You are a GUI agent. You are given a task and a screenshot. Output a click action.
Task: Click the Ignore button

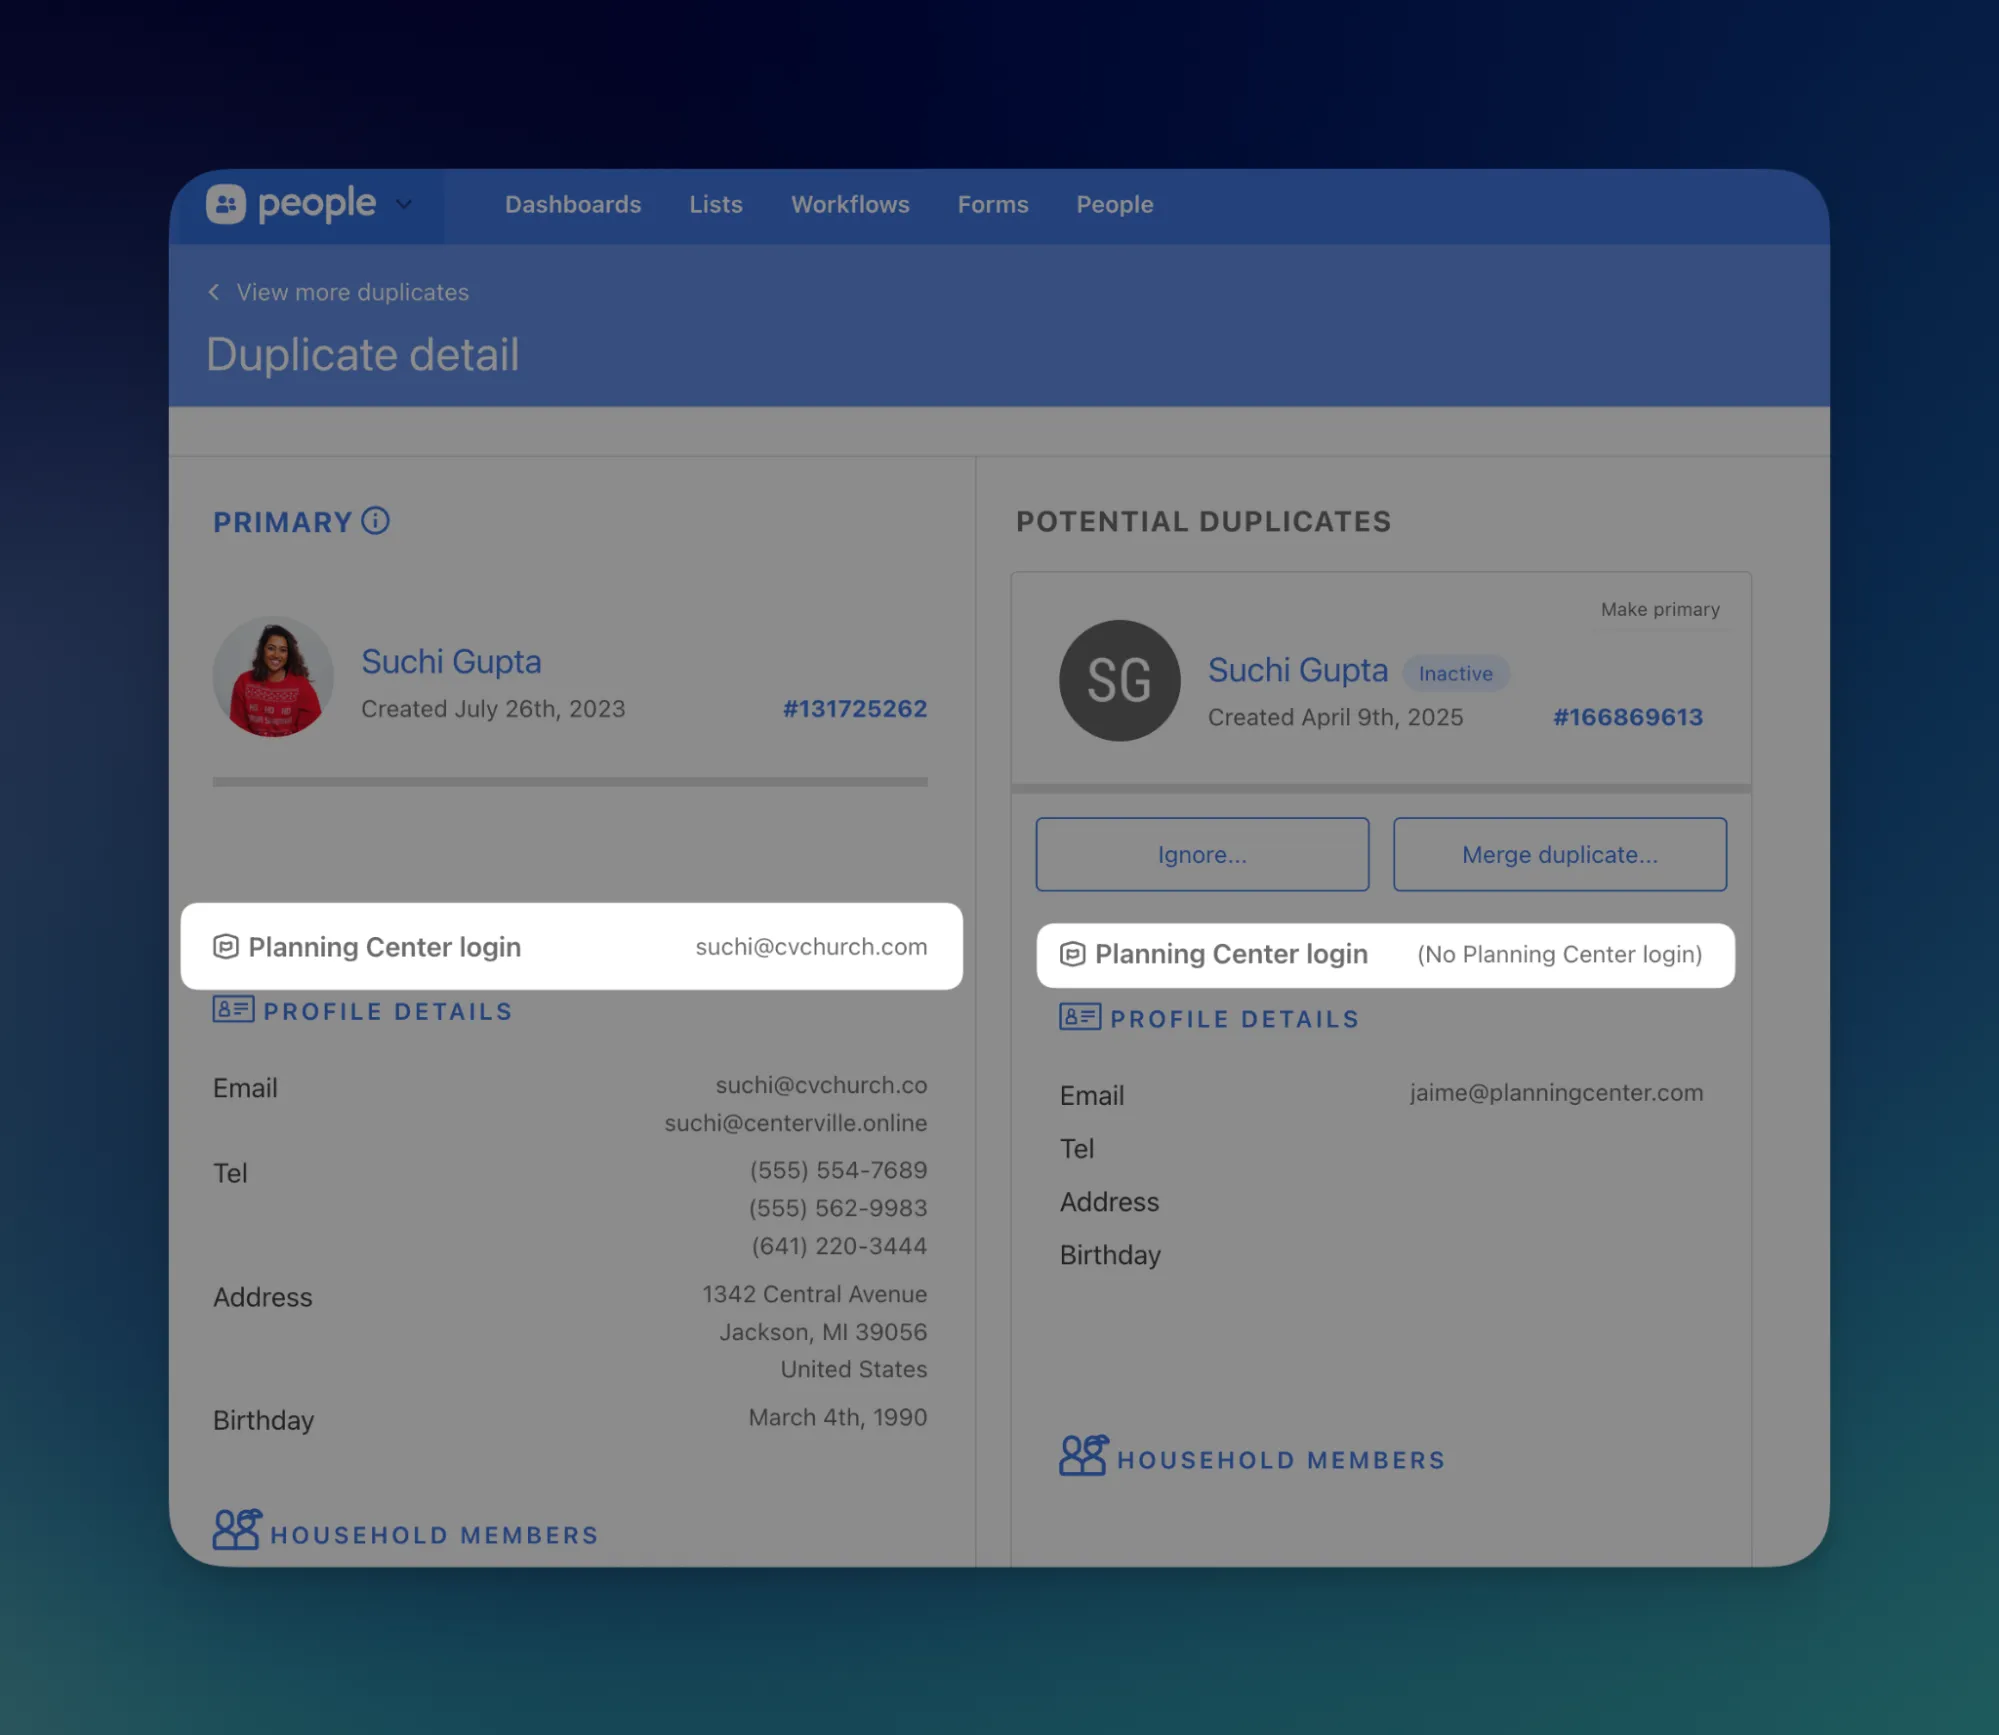click(x=1201, y=854)
